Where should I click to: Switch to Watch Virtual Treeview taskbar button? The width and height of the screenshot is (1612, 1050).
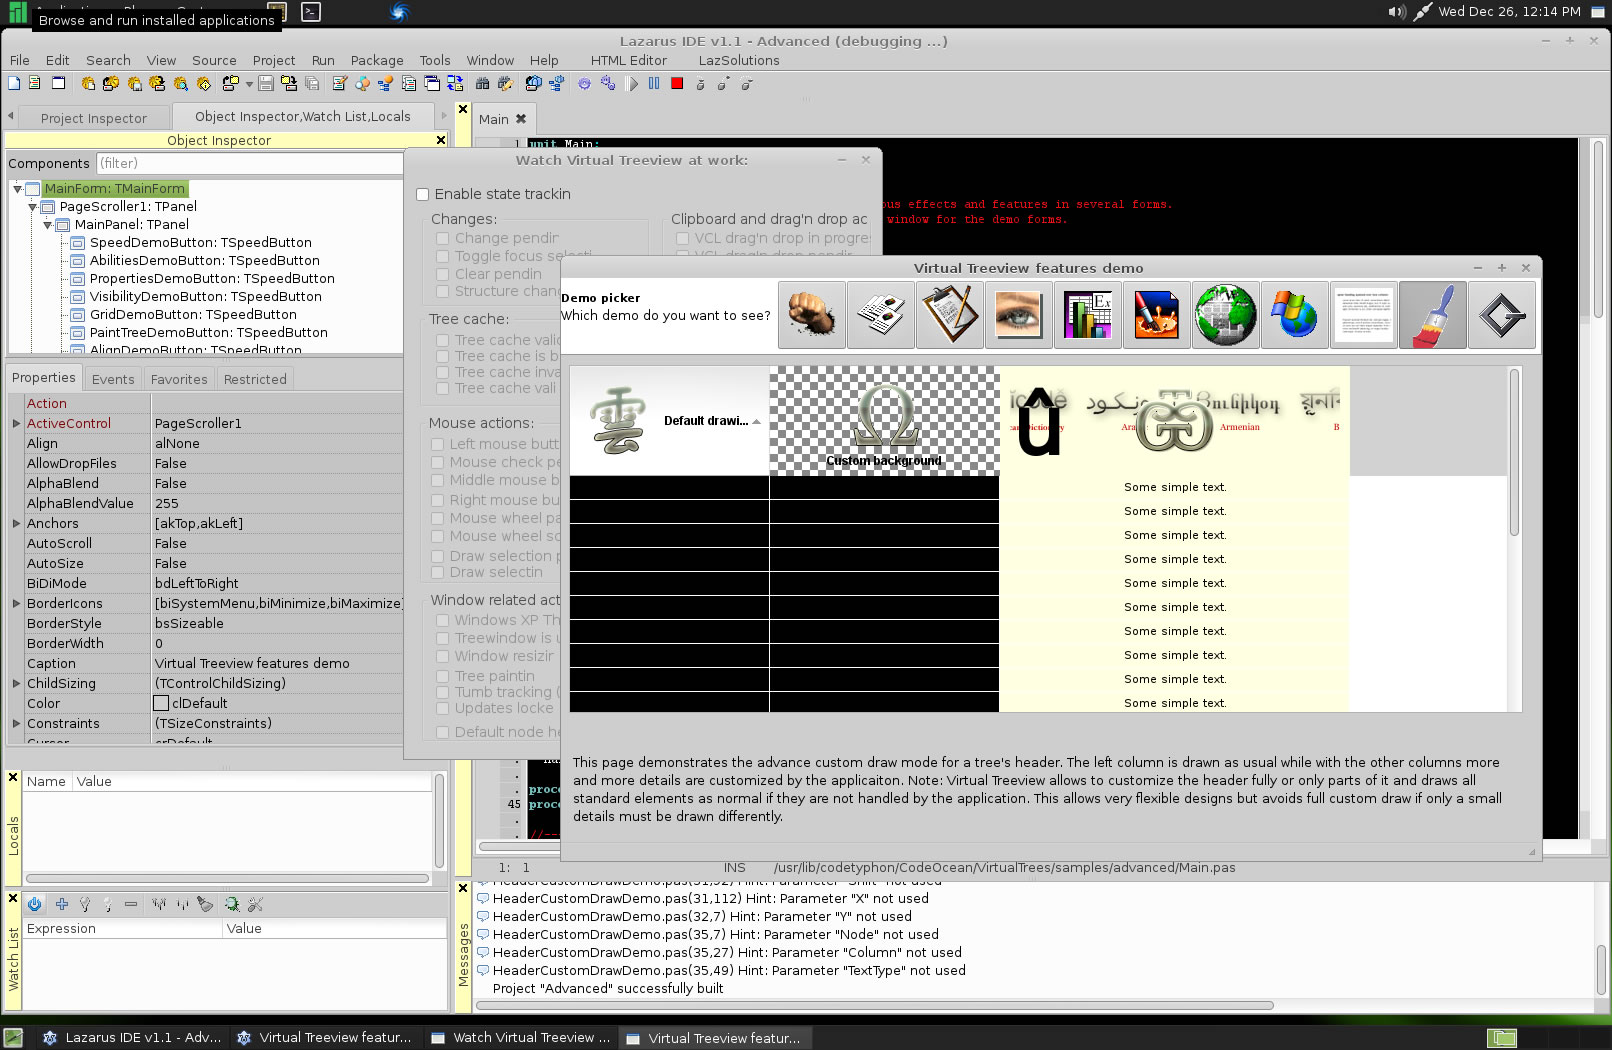(x=519, y=1038)
